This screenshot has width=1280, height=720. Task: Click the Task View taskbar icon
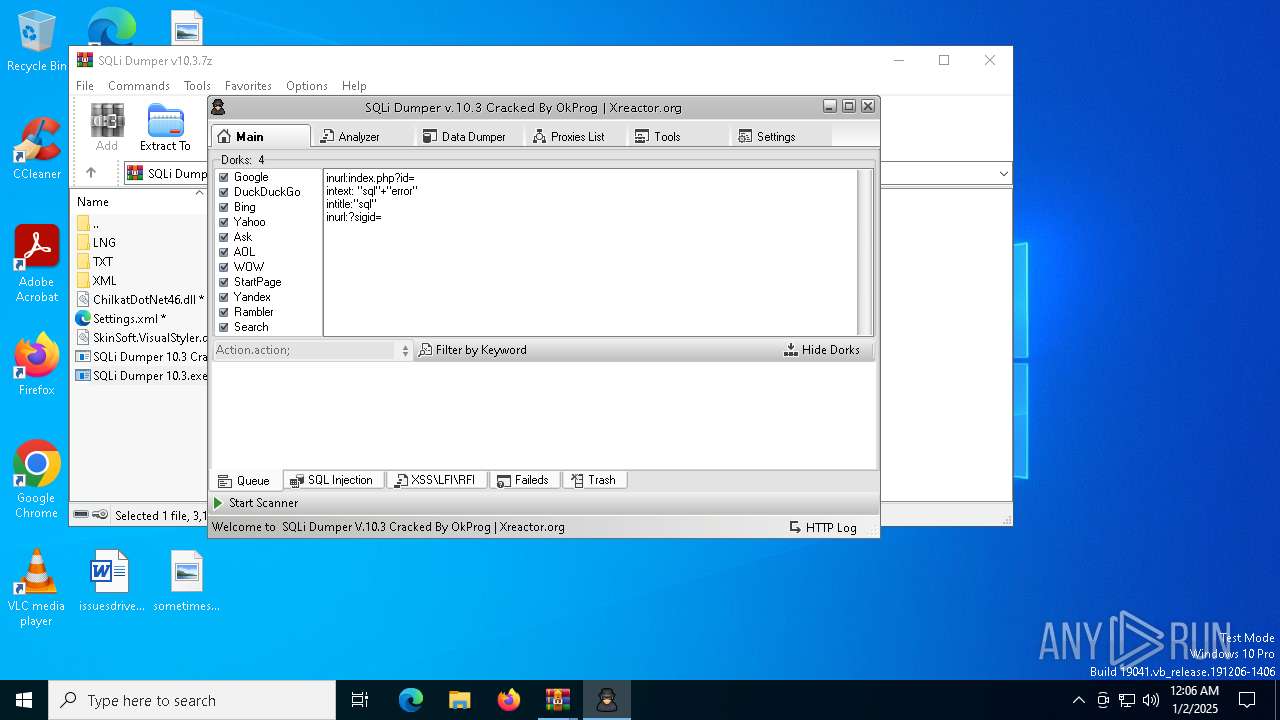pos(360,700)
